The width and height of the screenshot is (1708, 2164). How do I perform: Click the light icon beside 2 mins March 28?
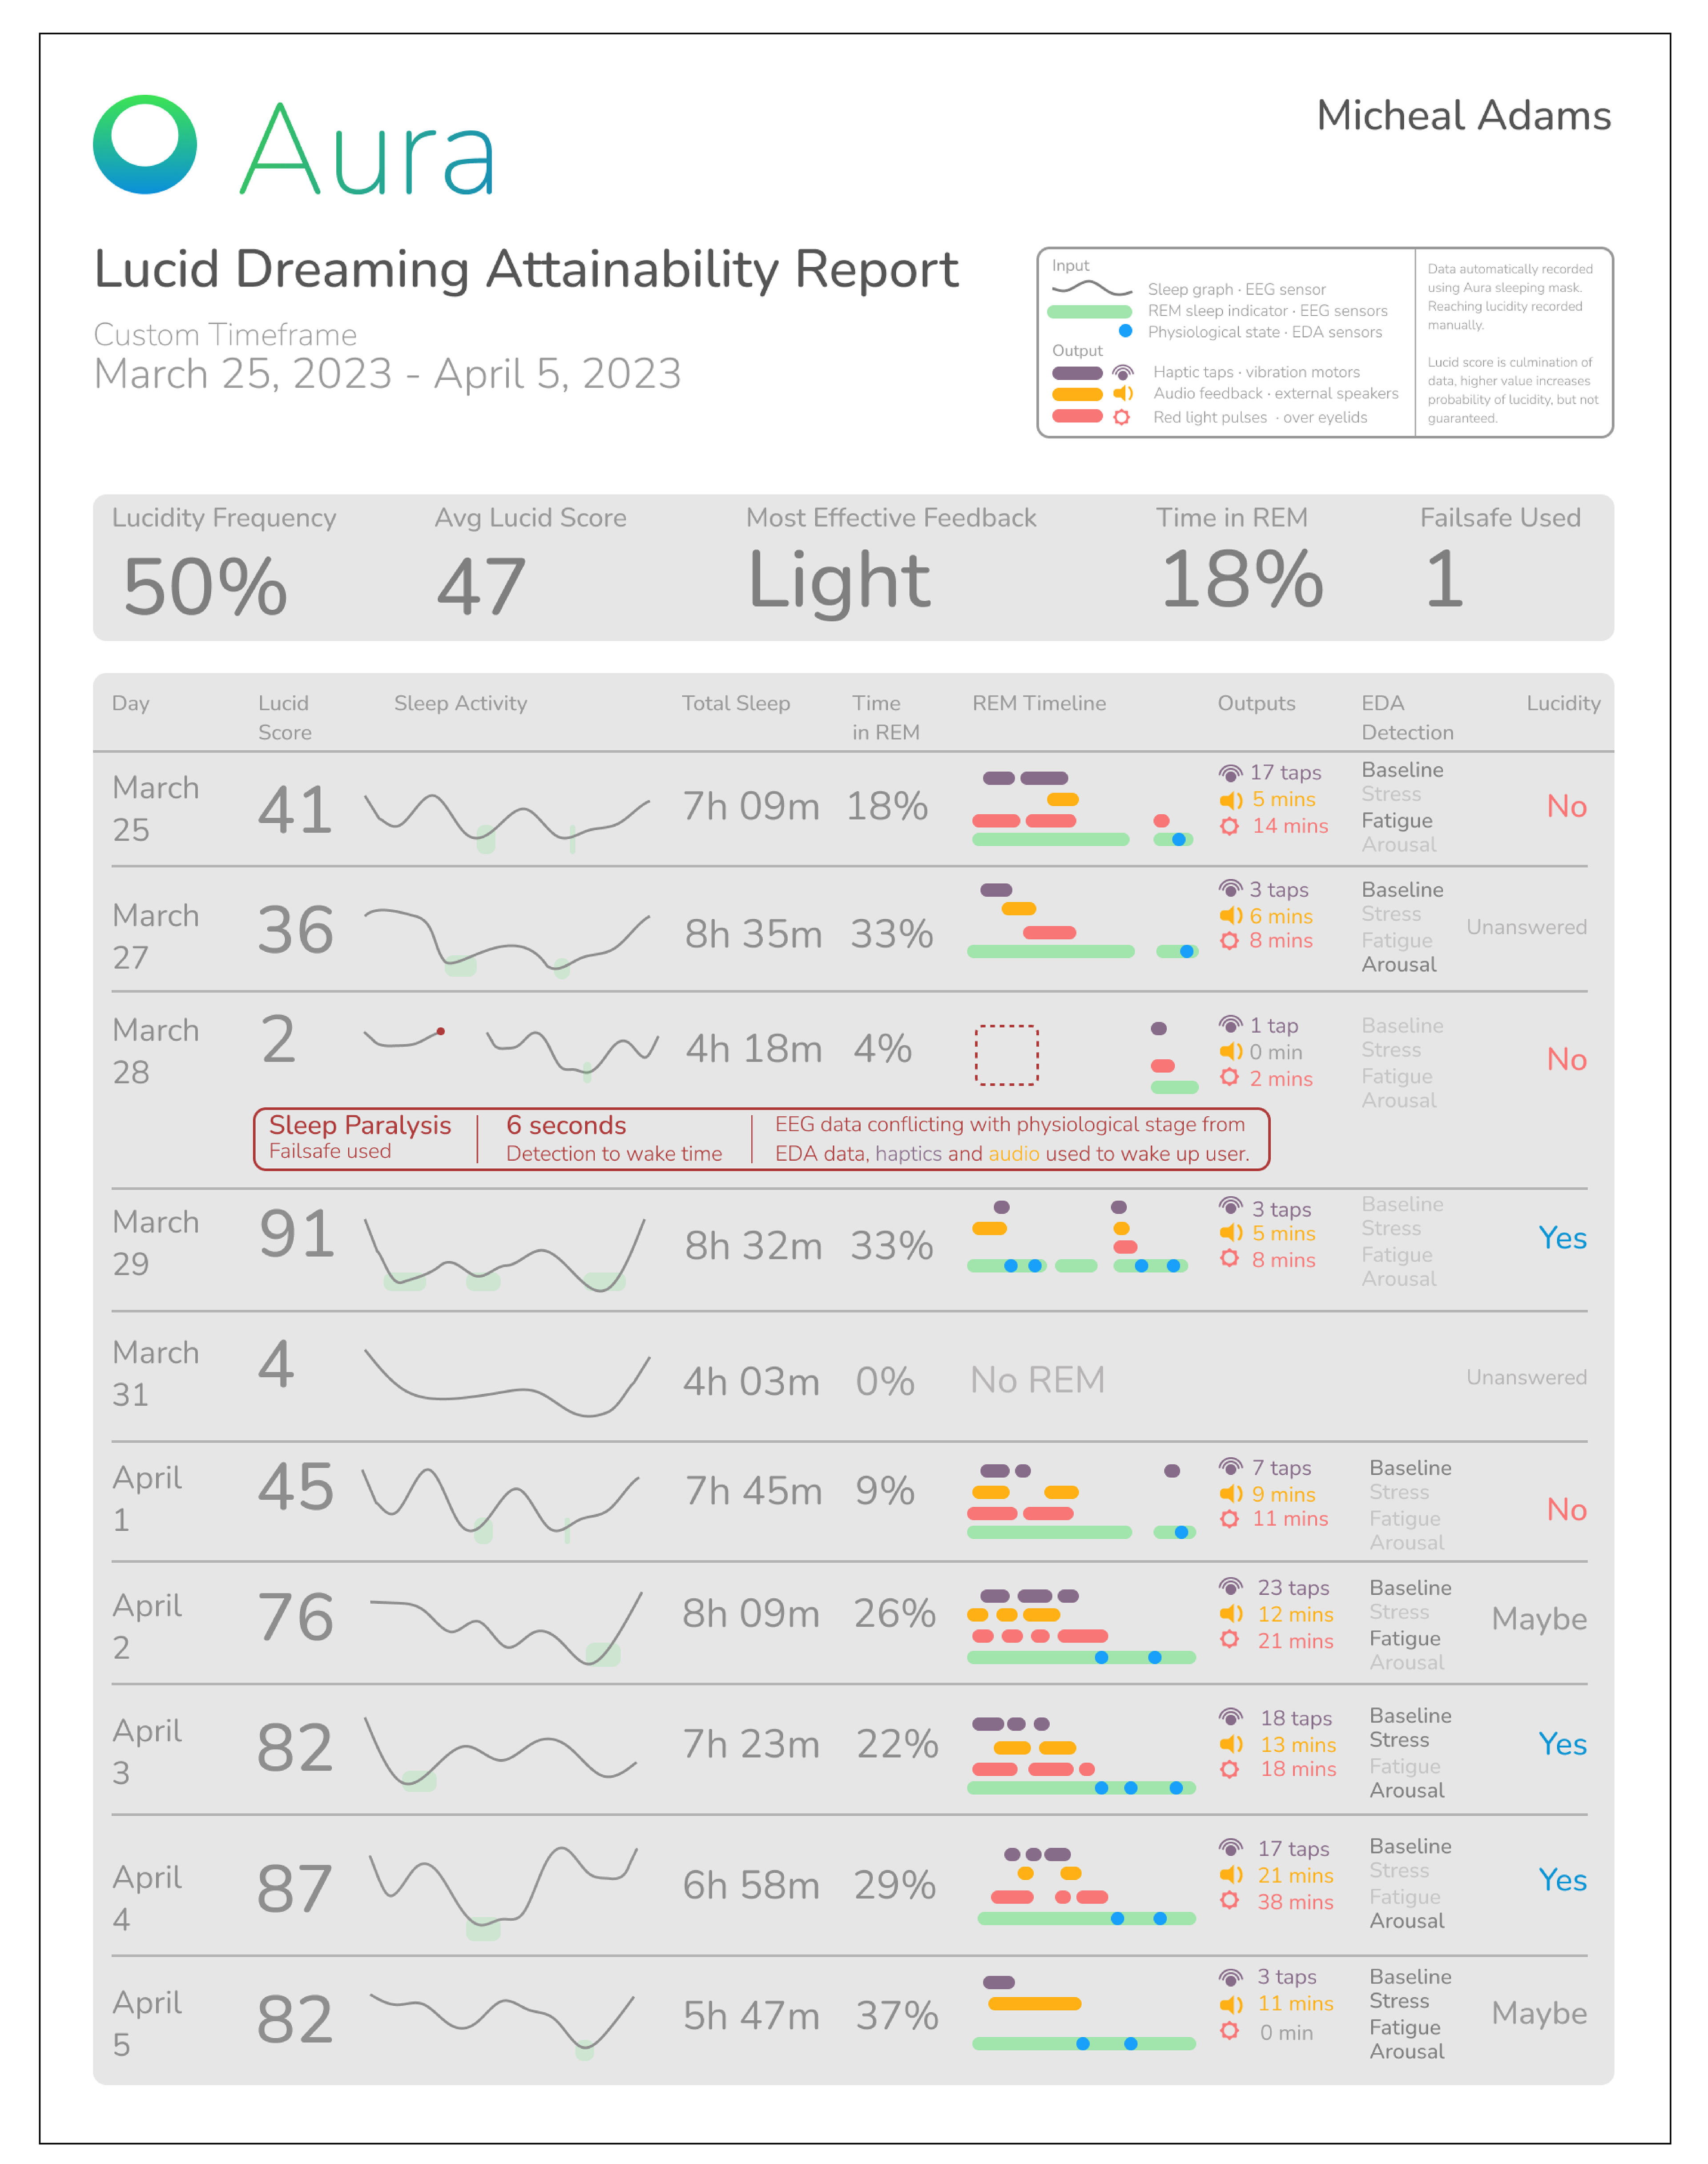pos(1230,1077)
